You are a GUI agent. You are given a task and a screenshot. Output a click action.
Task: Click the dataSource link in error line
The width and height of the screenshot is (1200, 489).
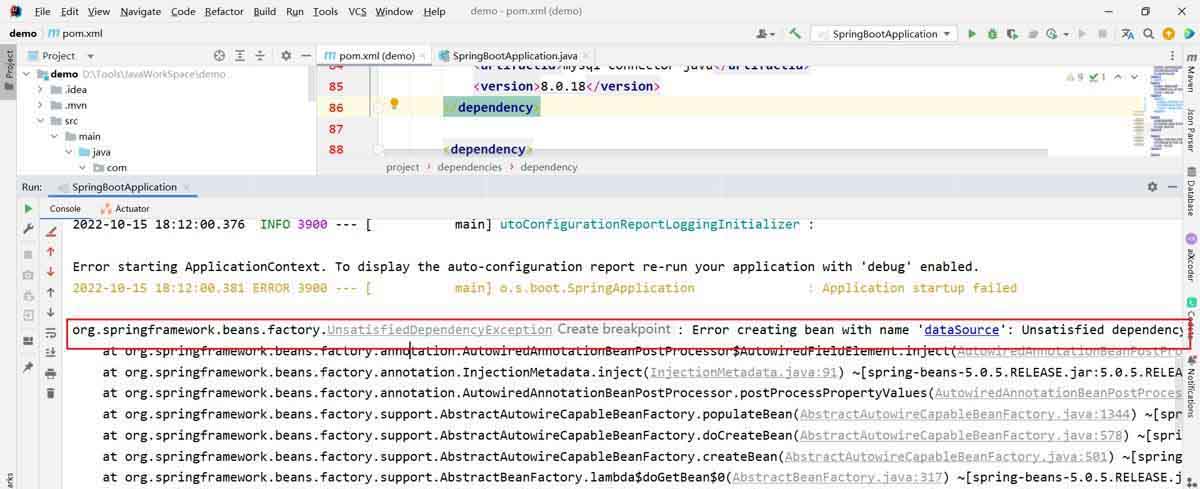click(961, 329)
